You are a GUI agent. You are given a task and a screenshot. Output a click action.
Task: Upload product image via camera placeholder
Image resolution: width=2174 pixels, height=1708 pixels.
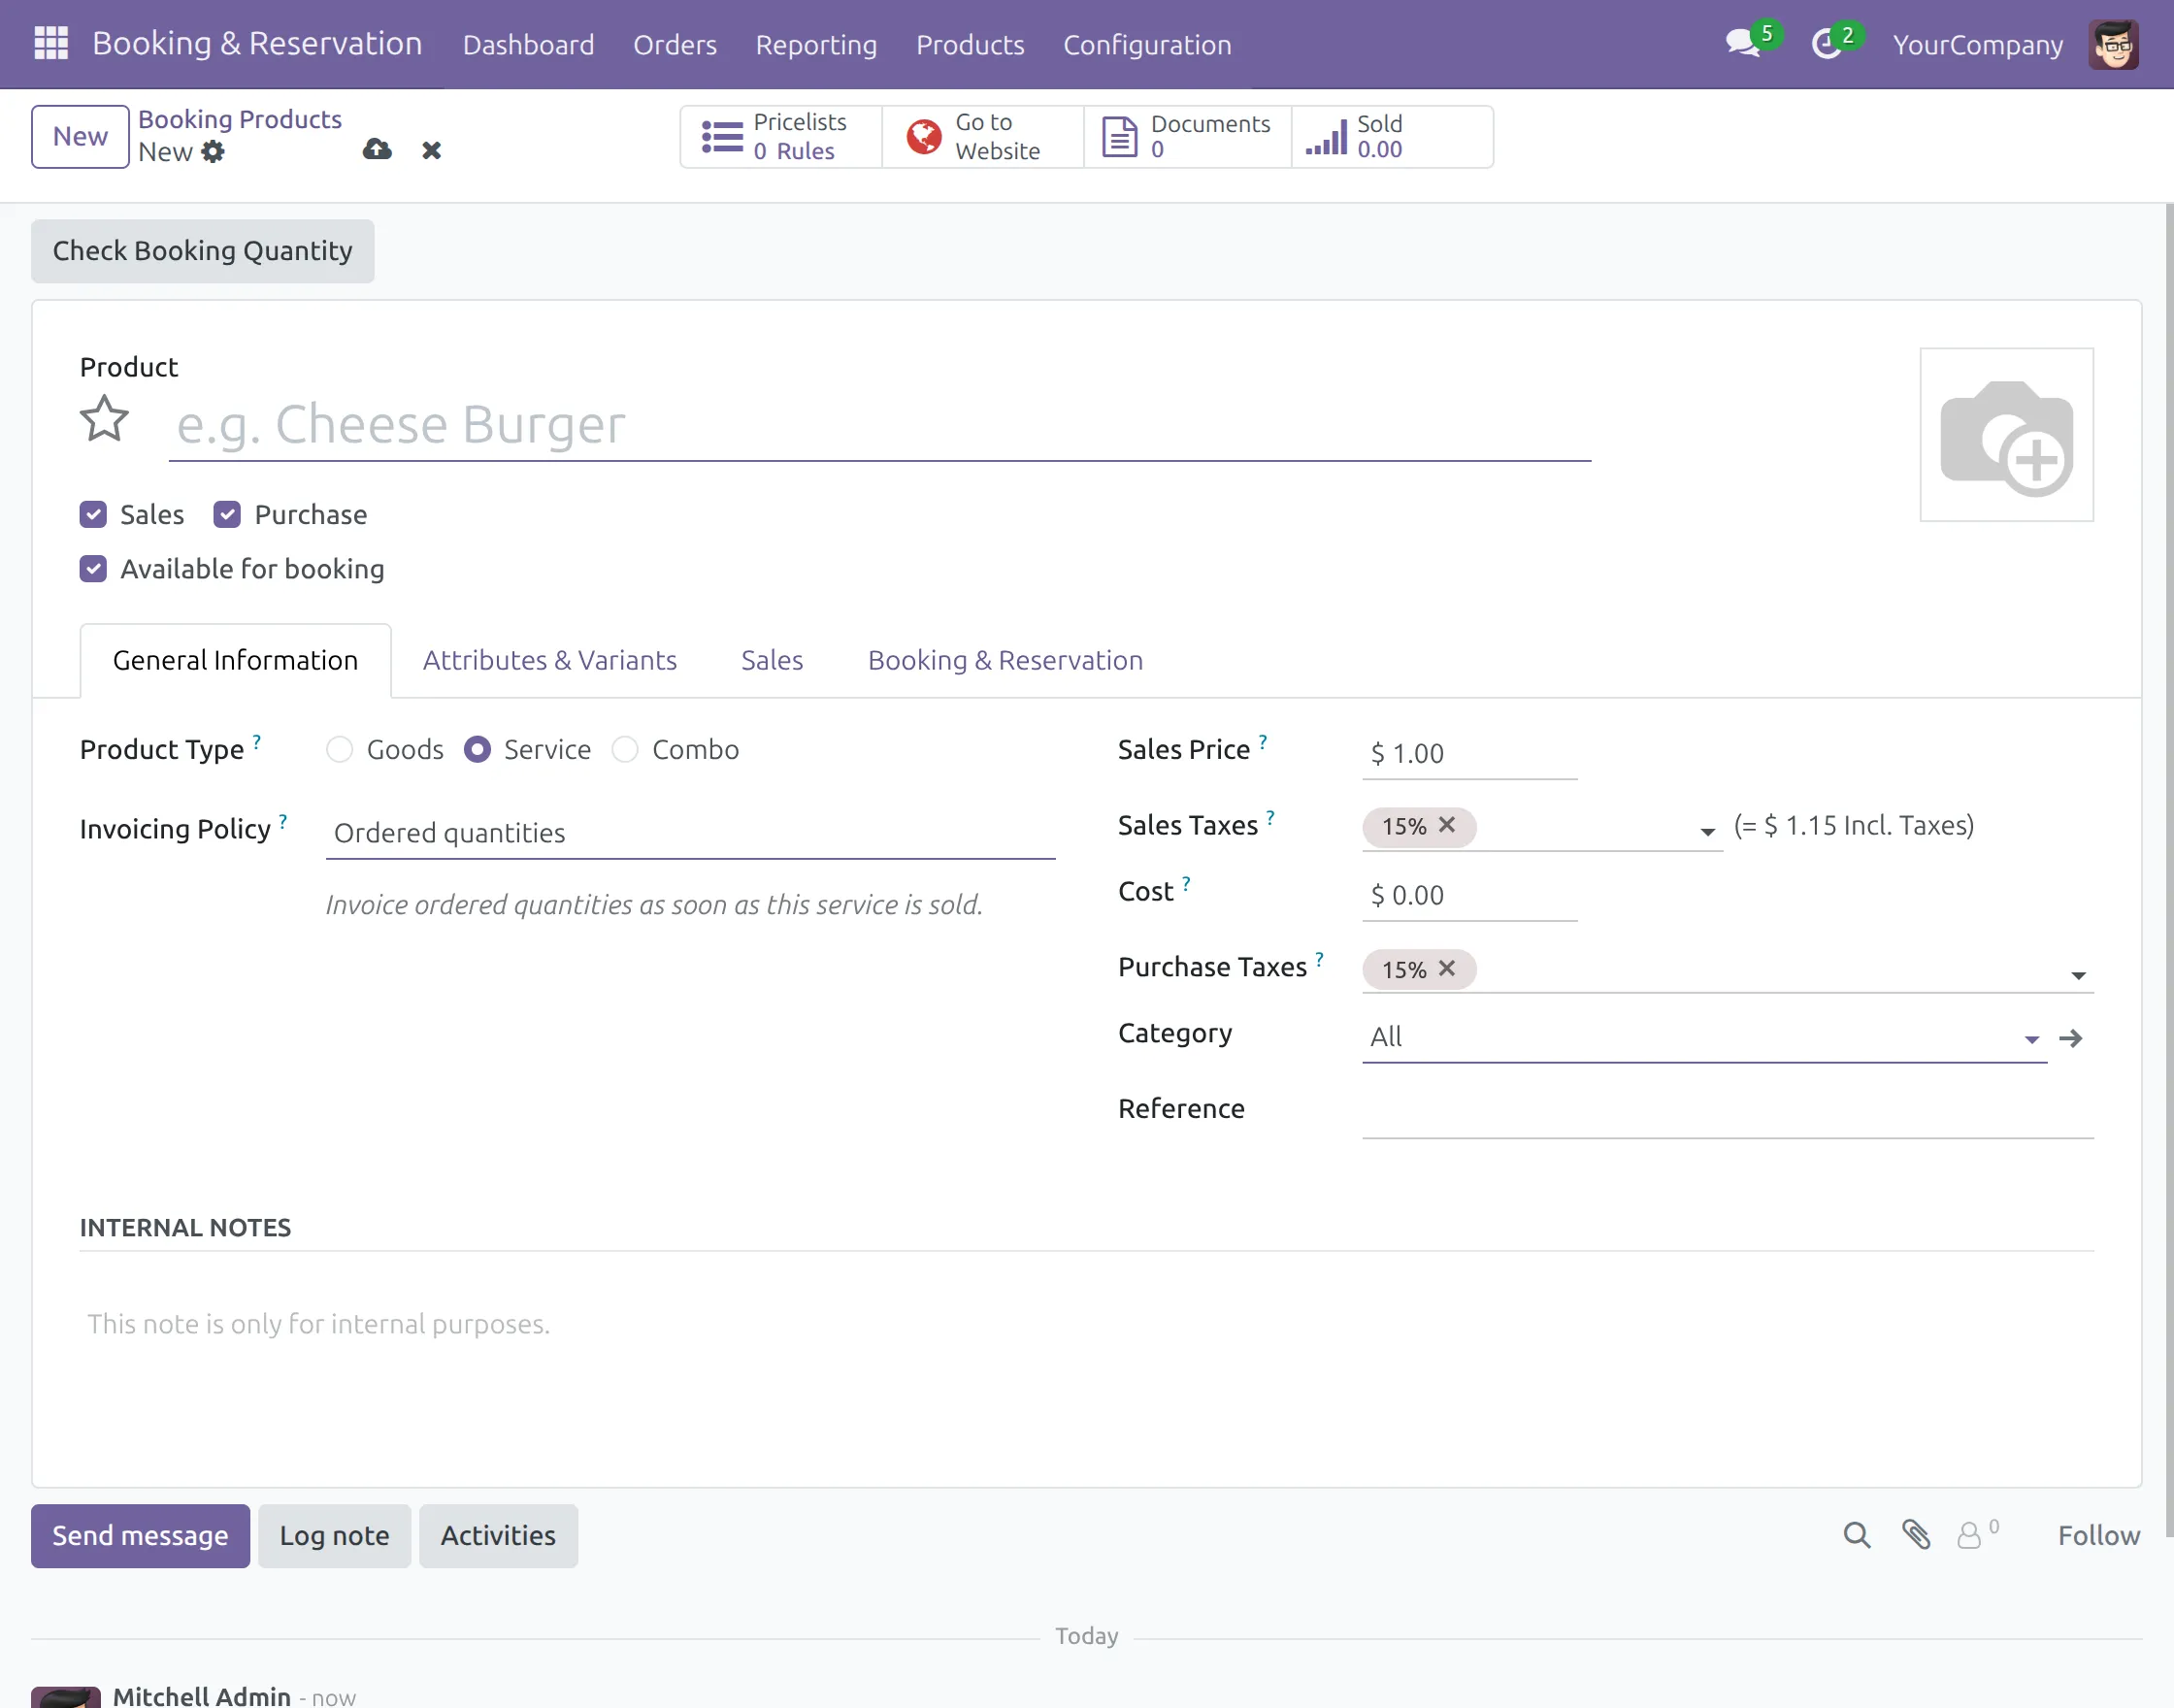click(2006, 435)
